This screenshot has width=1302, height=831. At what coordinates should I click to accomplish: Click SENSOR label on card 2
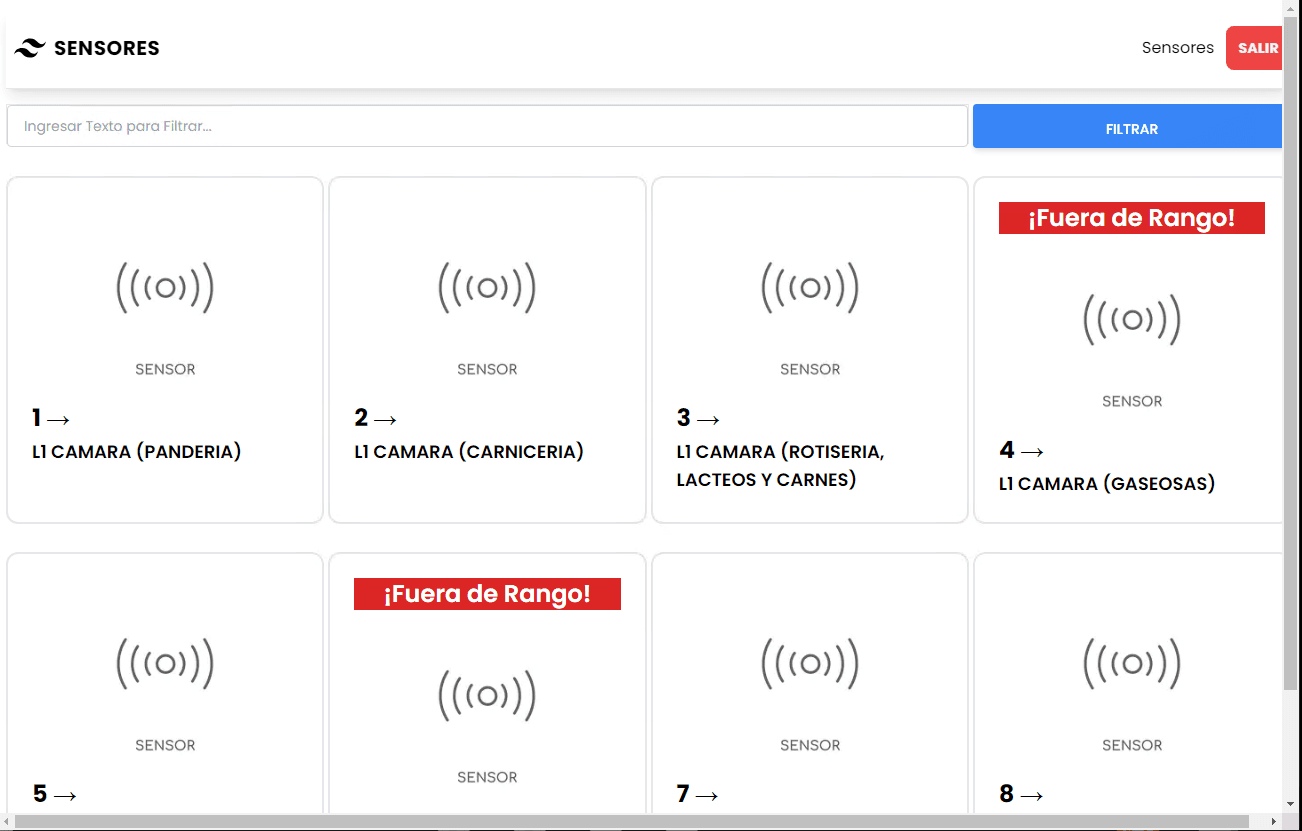pos(487,369)
